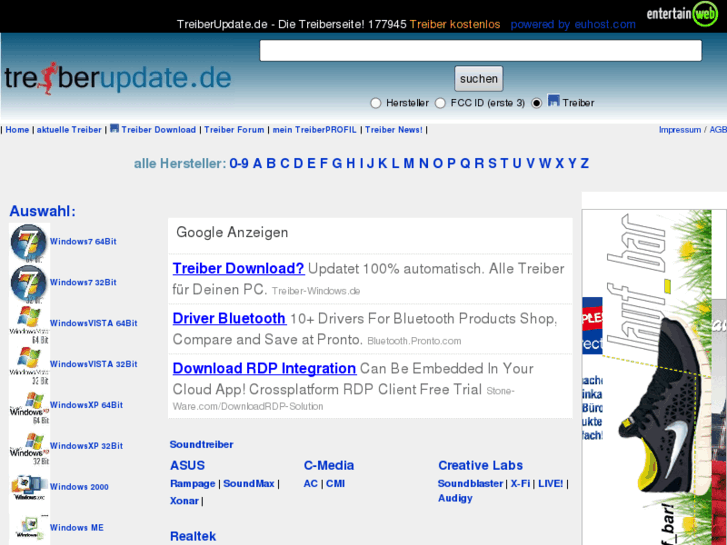Viewport: 727px width, 545px height.
Task: Open the SoundMax link
Action: coord(249,483)
